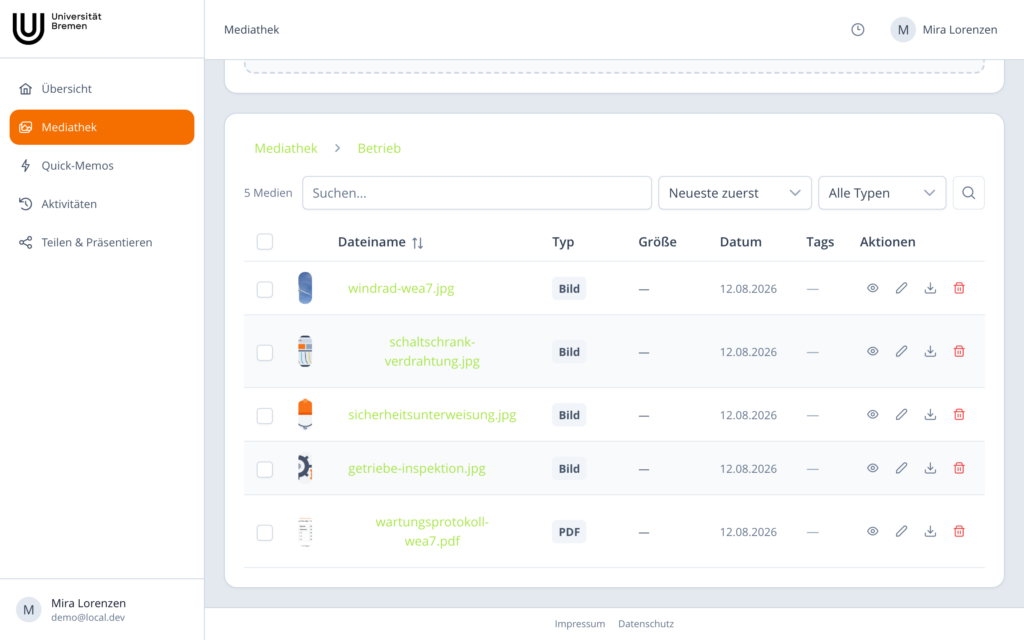The width and height of the screenshot is (1024, 640).
Task: Select the sicherheitsunterweisung.jpg row checkbox
Action: click(x=264, y=416)
